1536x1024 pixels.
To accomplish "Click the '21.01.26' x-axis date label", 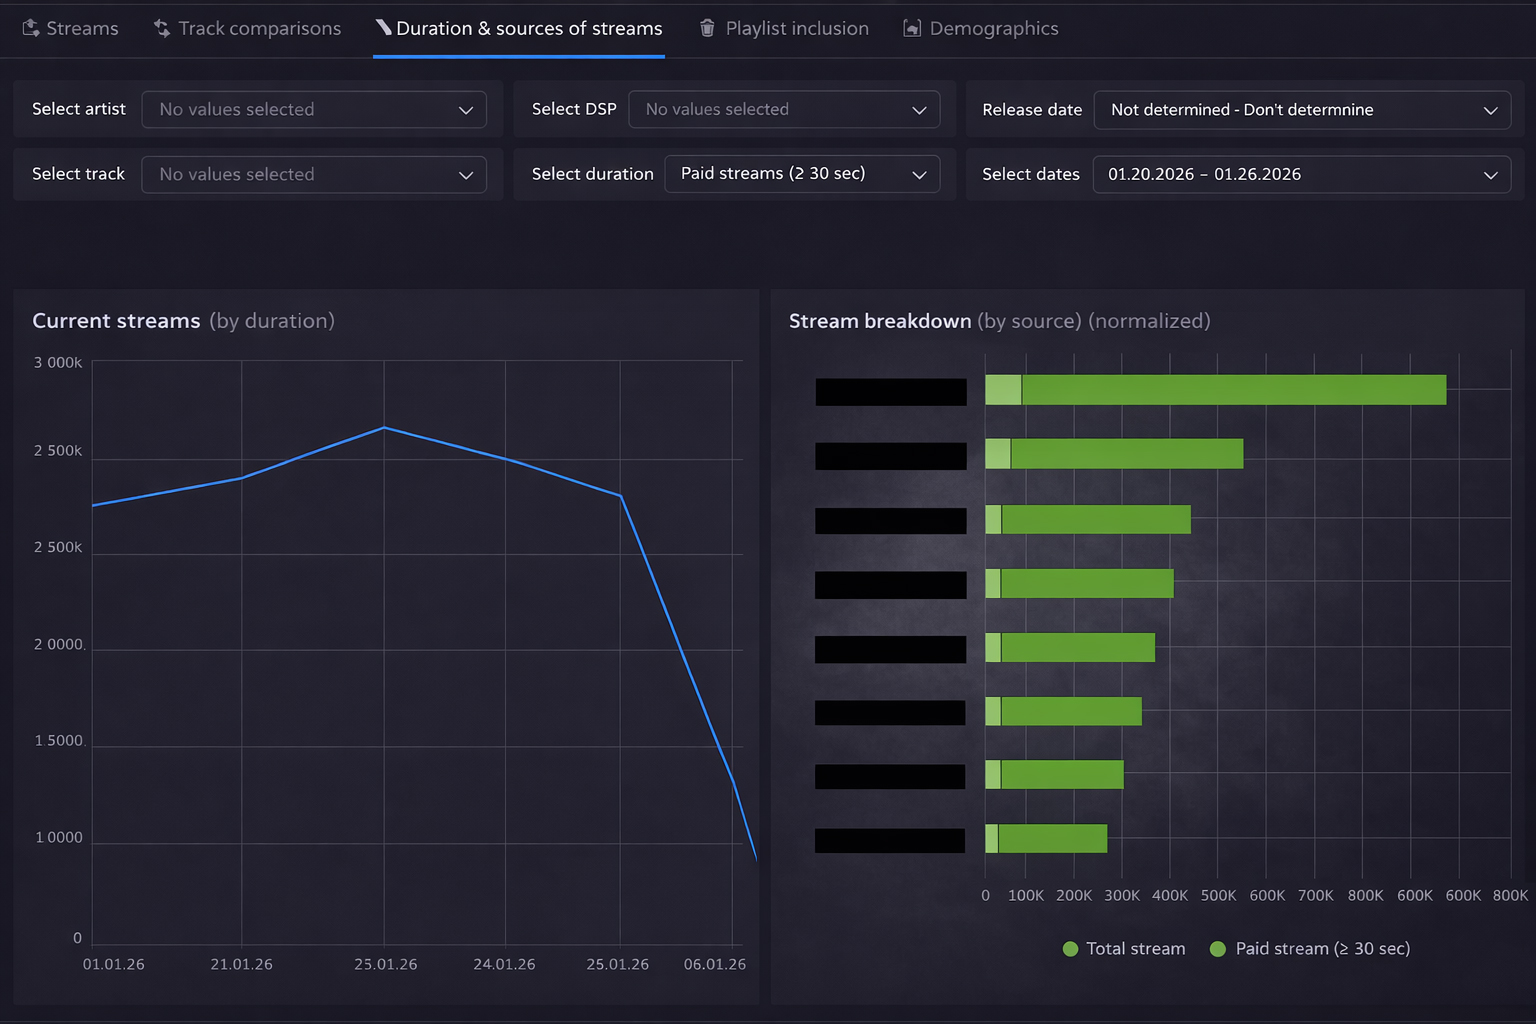I will 241,964.
